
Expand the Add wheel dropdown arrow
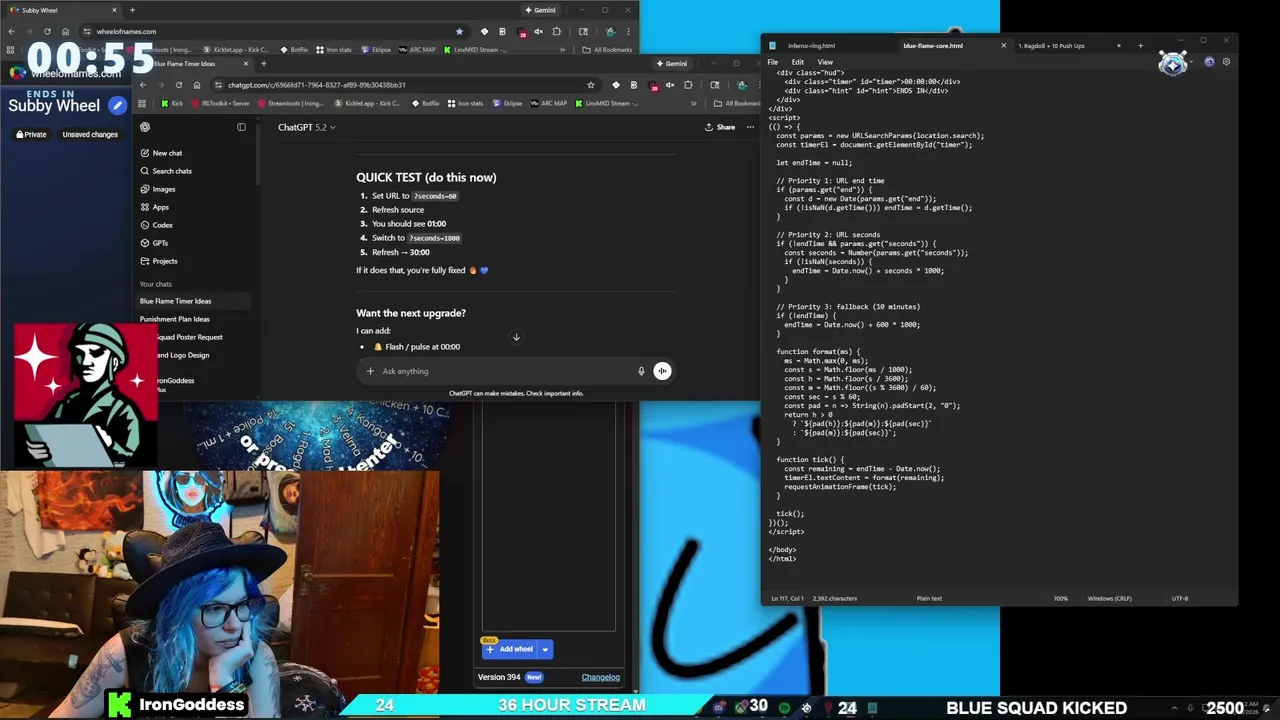pyautogui.click(x=545, y=649)
